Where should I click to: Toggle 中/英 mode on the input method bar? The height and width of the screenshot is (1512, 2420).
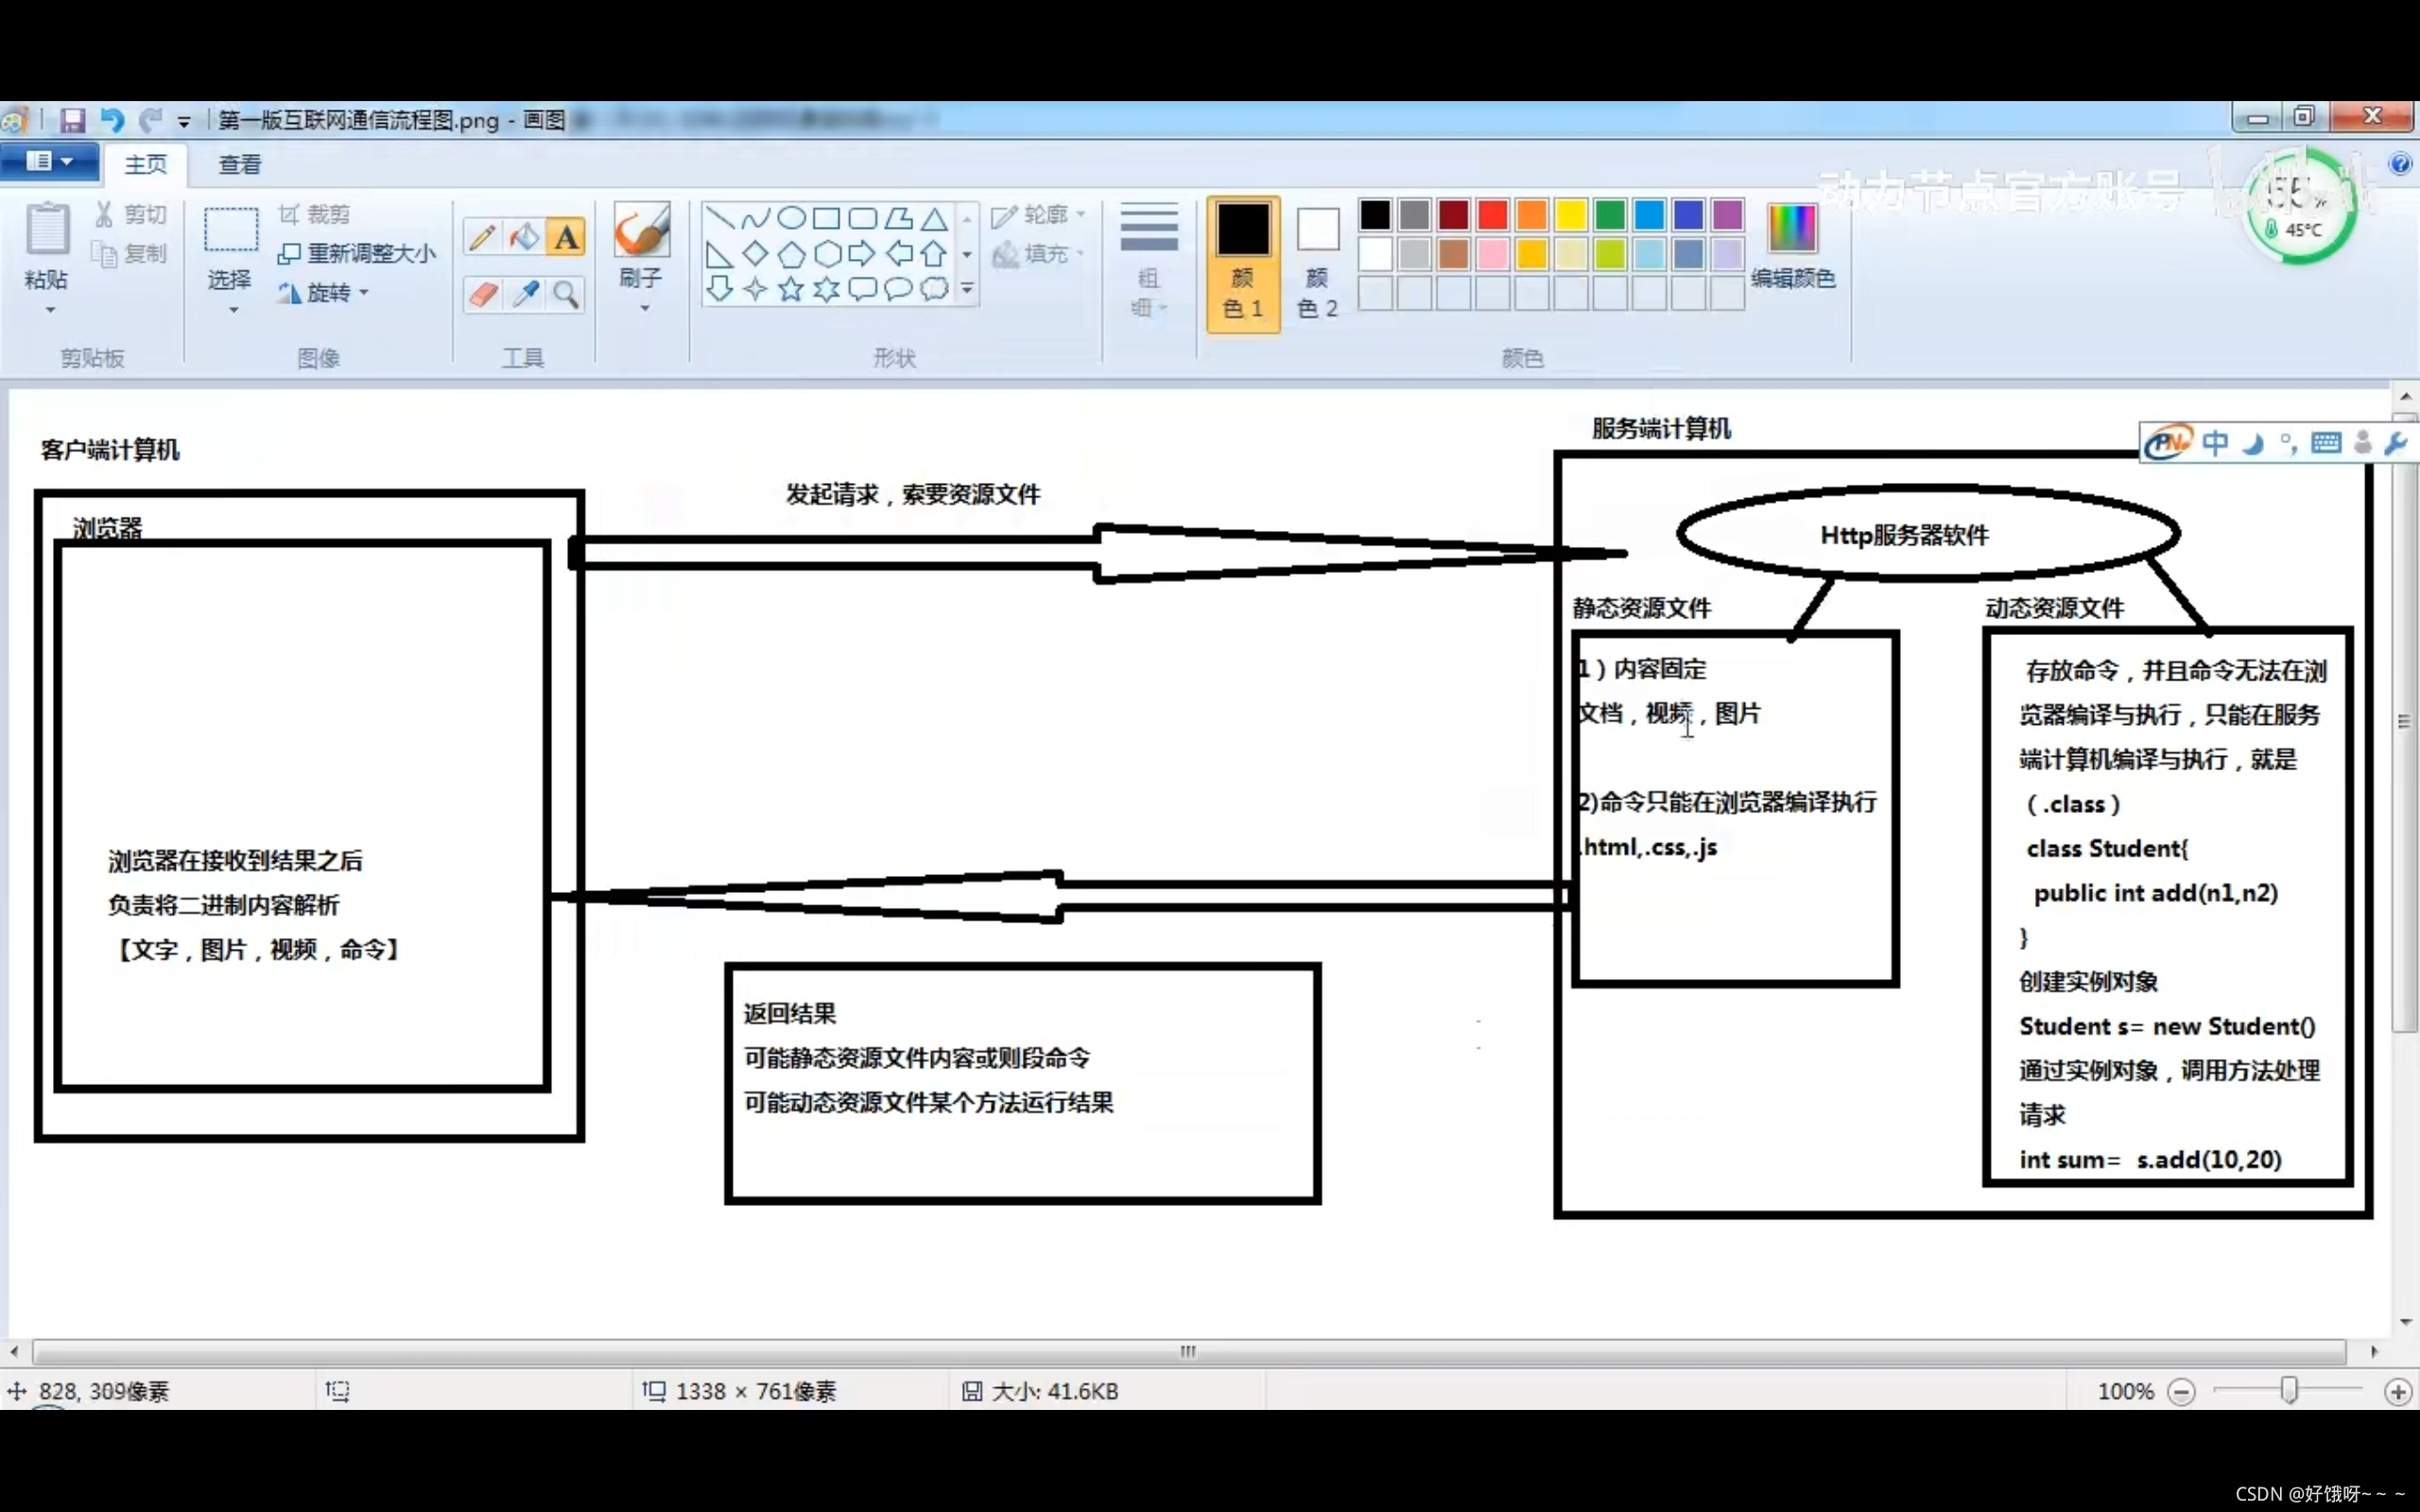pos(2216,442)
